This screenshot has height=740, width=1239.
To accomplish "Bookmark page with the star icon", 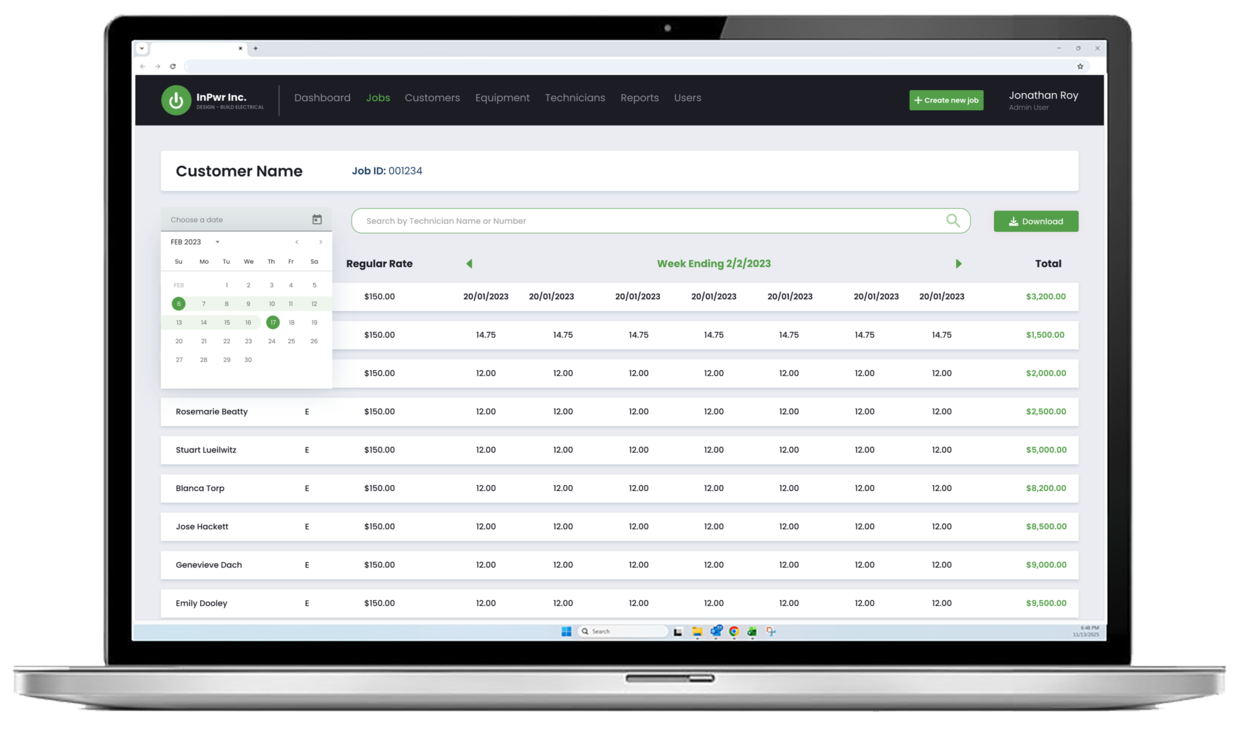I will [x=1080, y=67].
